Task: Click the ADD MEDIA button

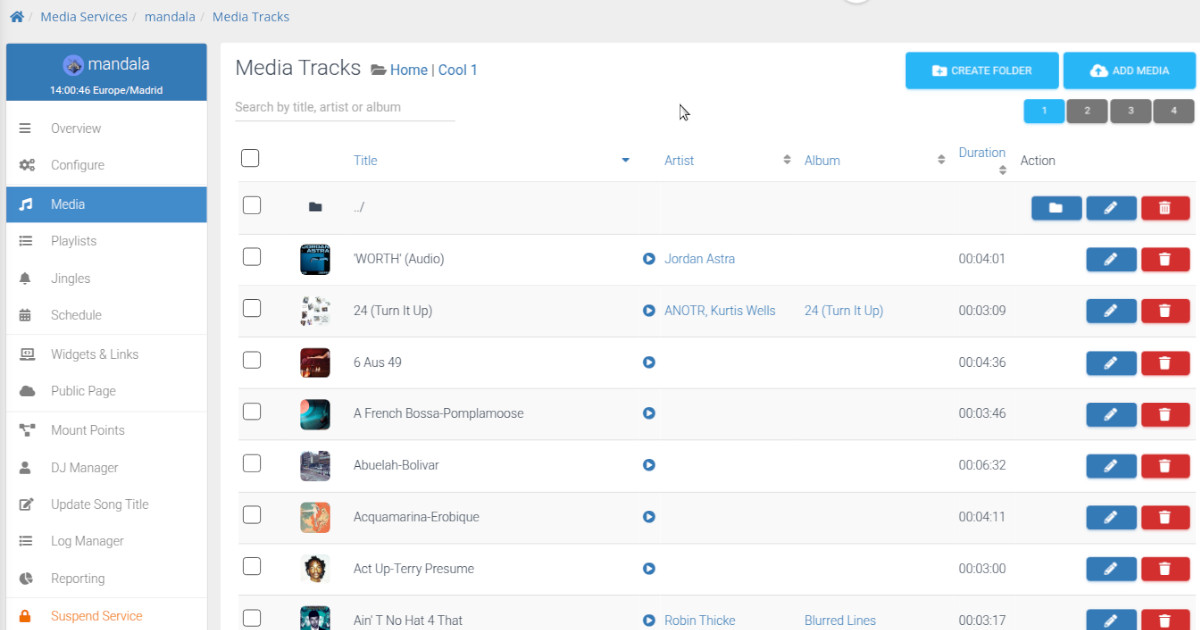Action: coord(1129,71)
